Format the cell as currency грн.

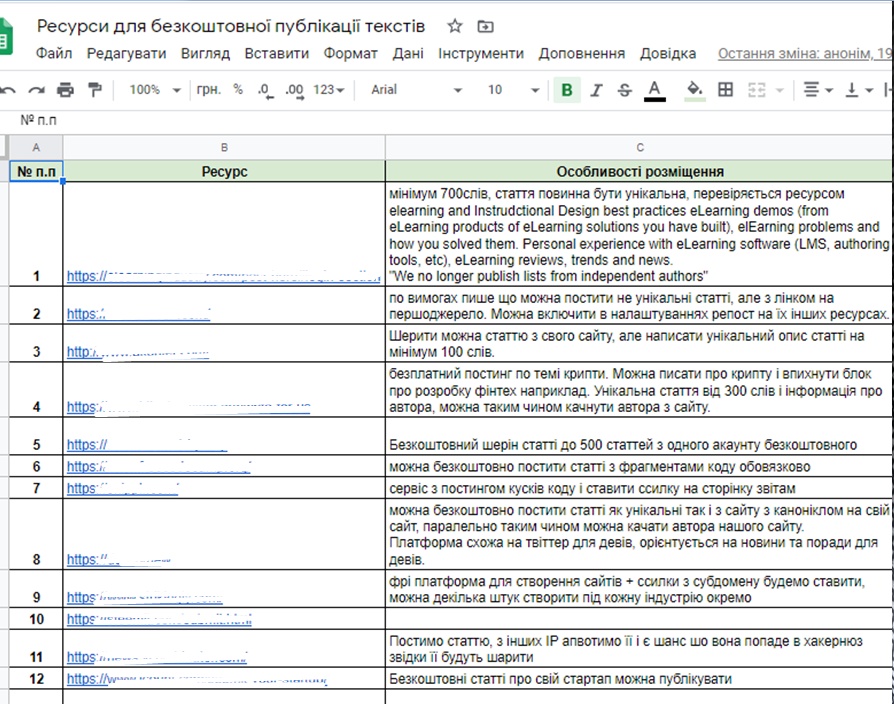click(x=208, y=89)
